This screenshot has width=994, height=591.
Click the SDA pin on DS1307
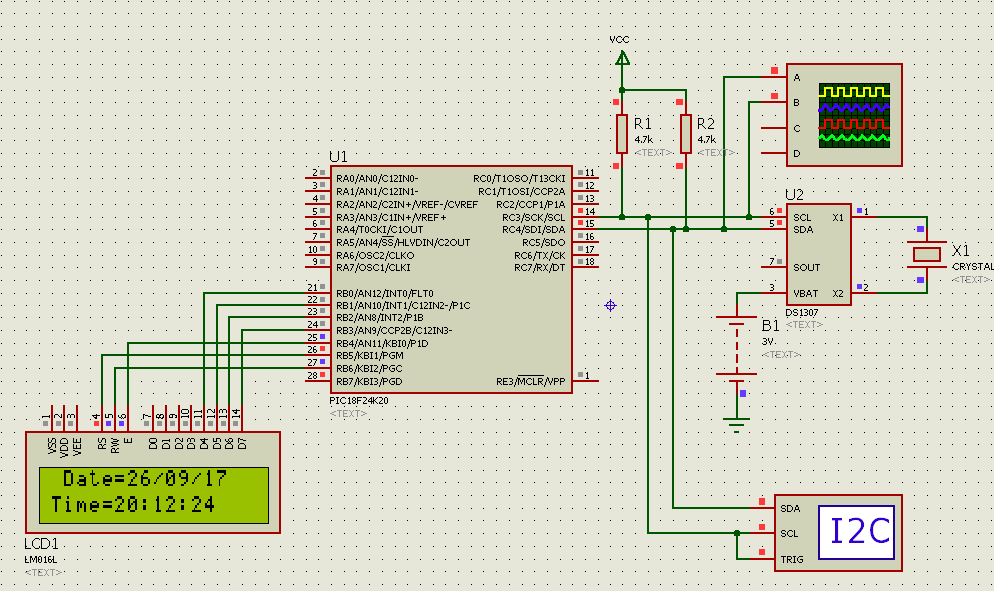803,230
